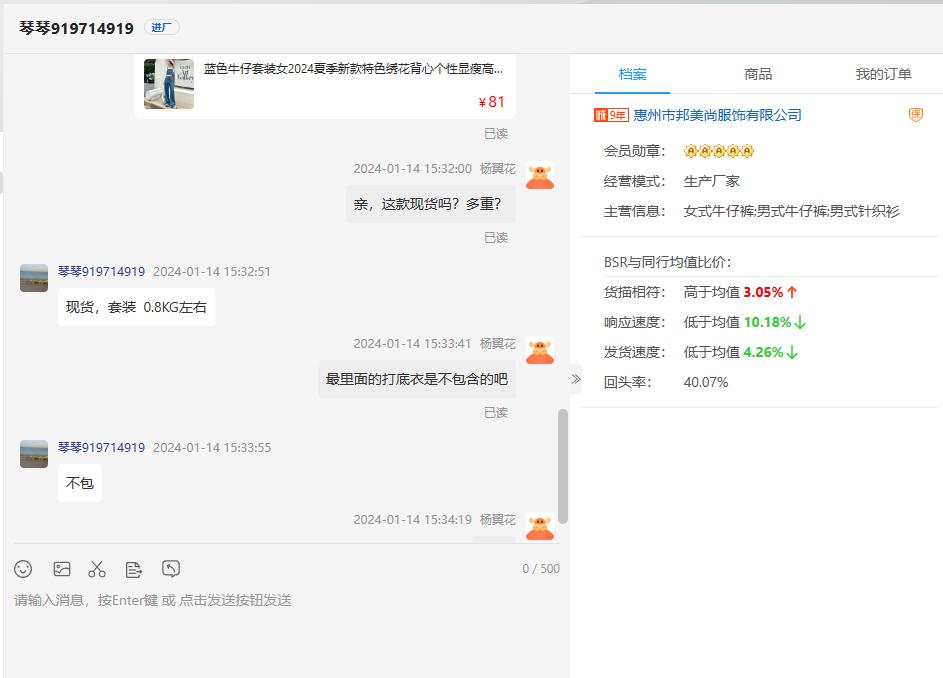The width and height of the screenshot is (943, 678).
Task: Switch to the 商品 tab
Action: (758, 74)
